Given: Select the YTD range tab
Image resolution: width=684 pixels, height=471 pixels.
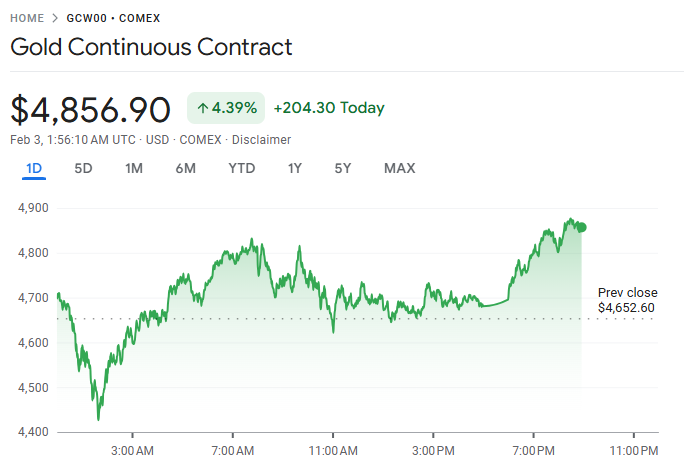Looking at the screenshot, I should (241, 168).
